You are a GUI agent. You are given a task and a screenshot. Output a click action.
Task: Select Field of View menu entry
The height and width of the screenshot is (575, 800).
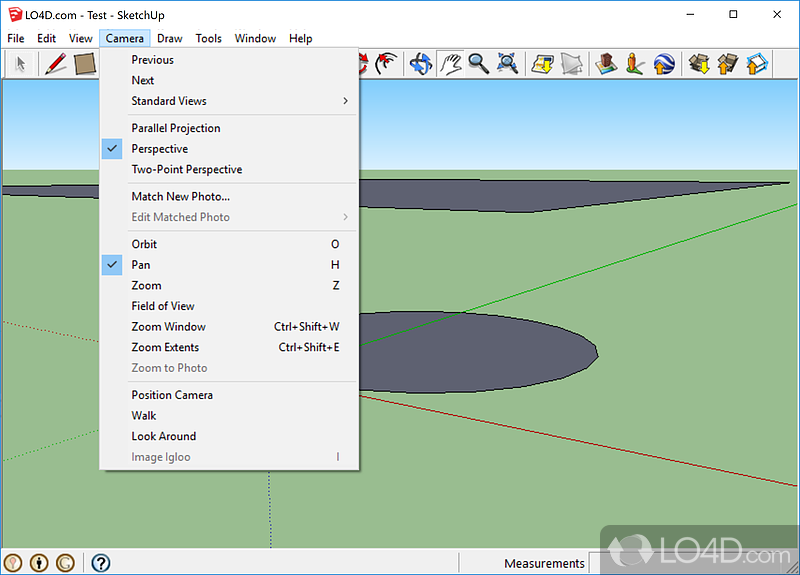pyautogui.click(x=162, y=306)
